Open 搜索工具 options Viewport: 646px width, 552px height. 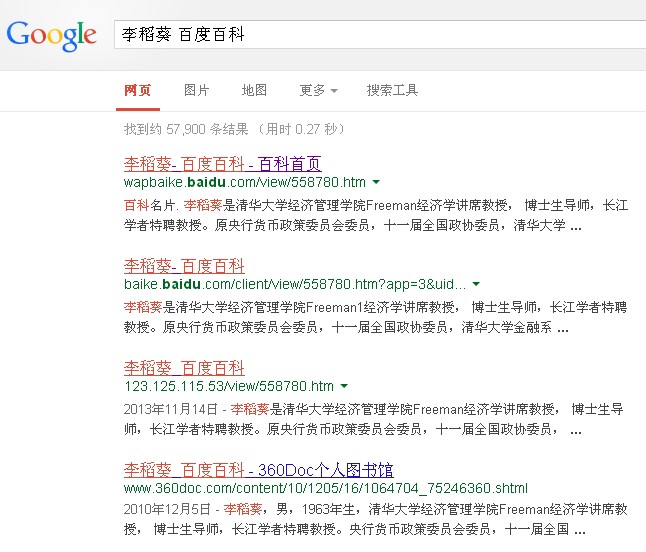392,90
